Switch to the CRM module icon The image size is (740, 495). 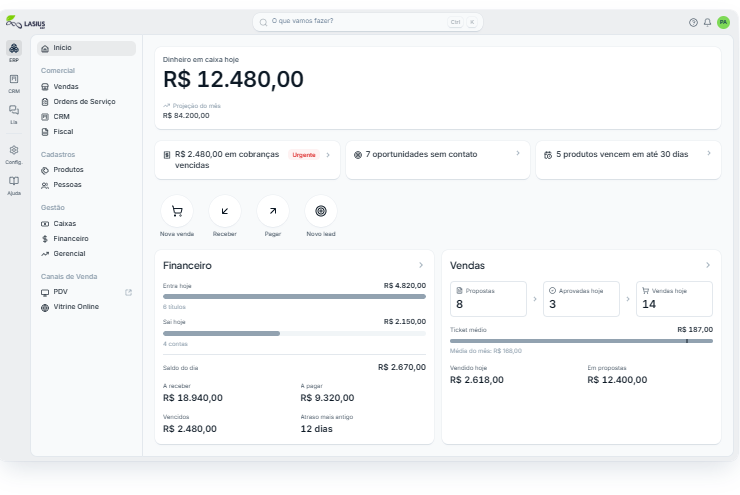(14, 79)
